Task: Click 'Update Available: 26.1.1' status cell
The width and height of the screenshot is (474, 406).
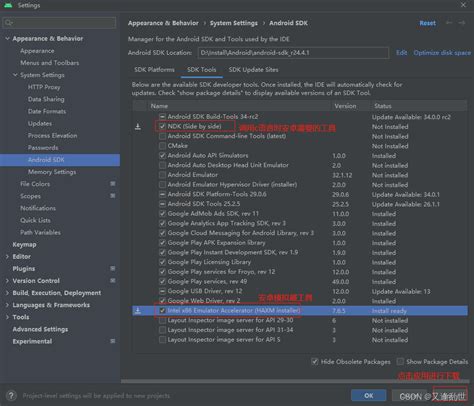Action: tap(406, 204)
